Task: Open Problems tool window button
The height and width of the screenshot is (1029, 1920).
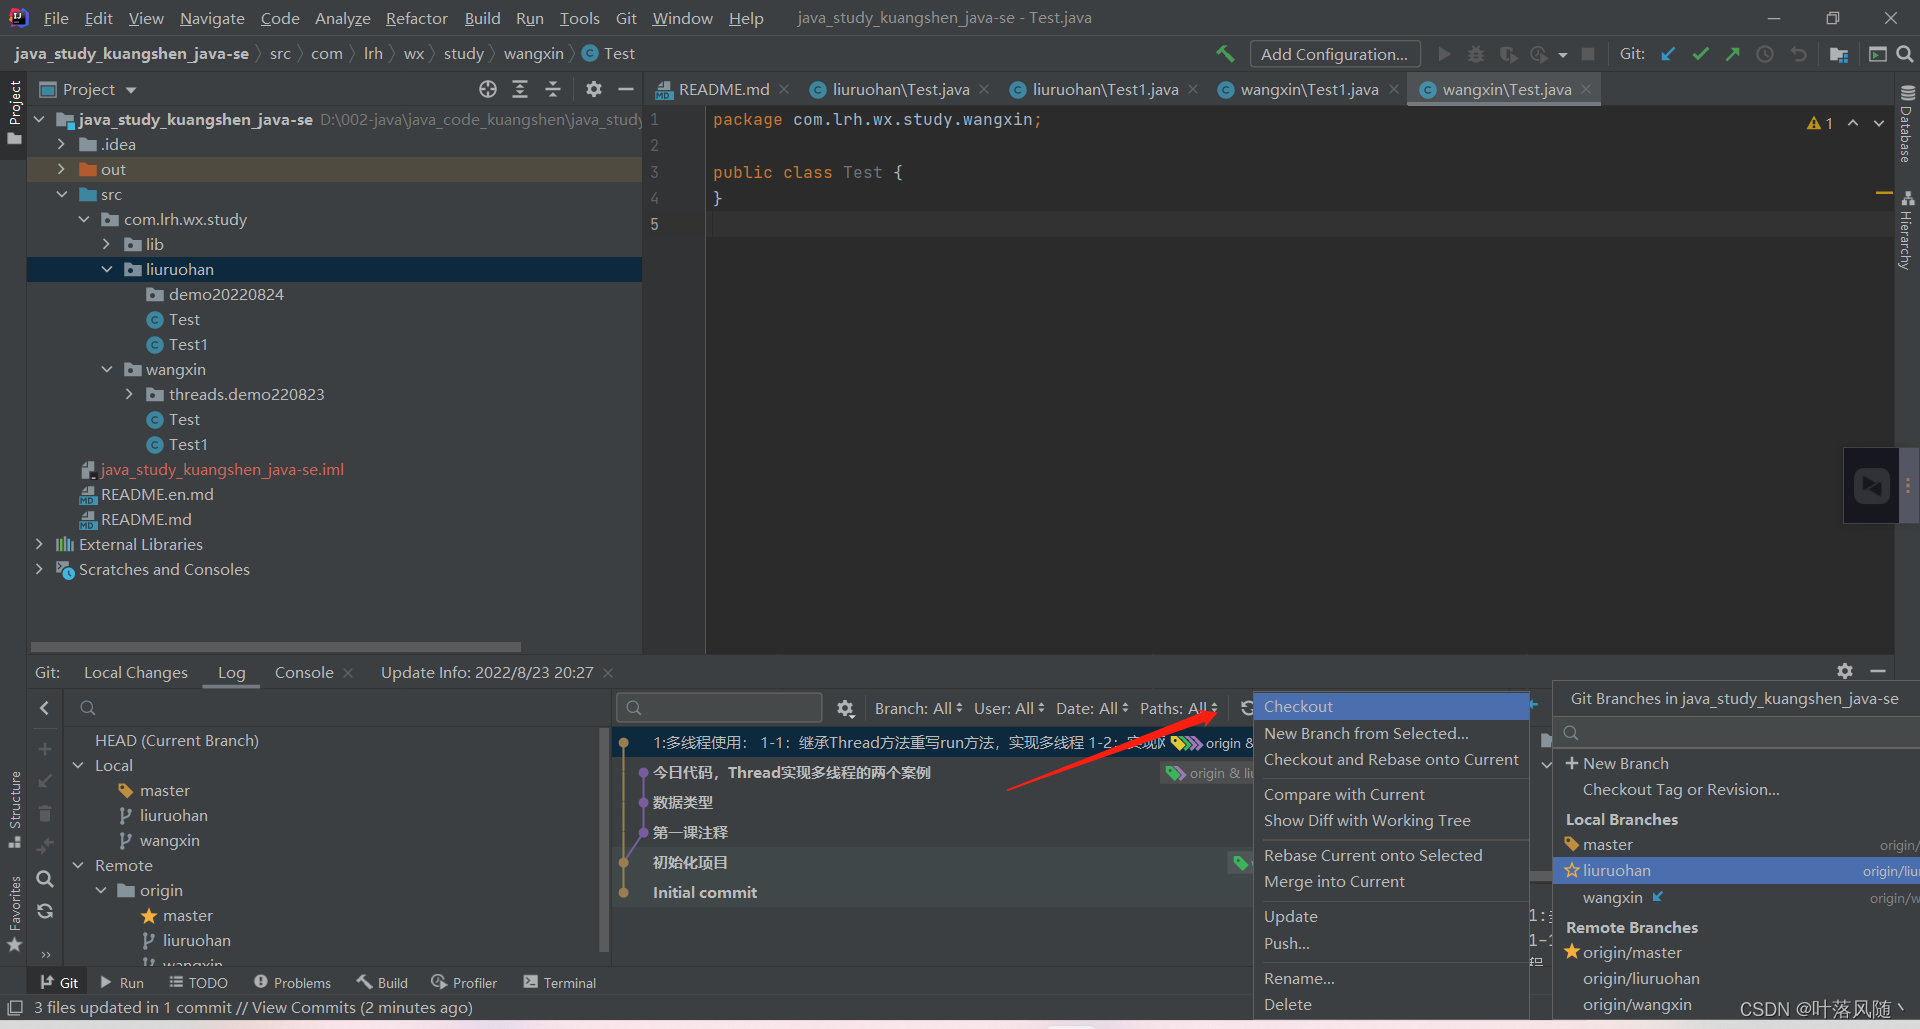Action: click(x=292, y=983)
